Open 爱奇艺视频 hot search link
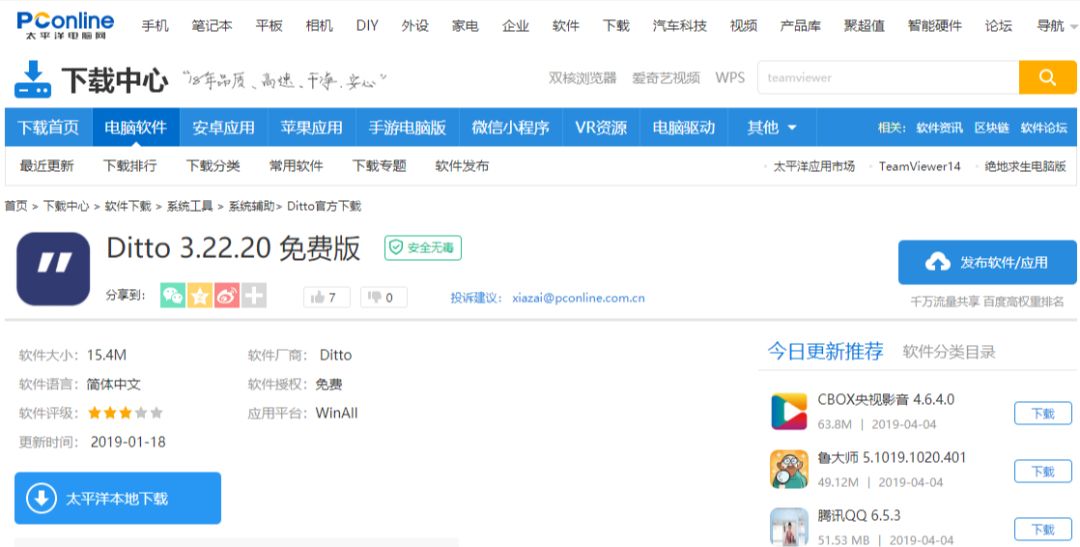 pos(666,78)
